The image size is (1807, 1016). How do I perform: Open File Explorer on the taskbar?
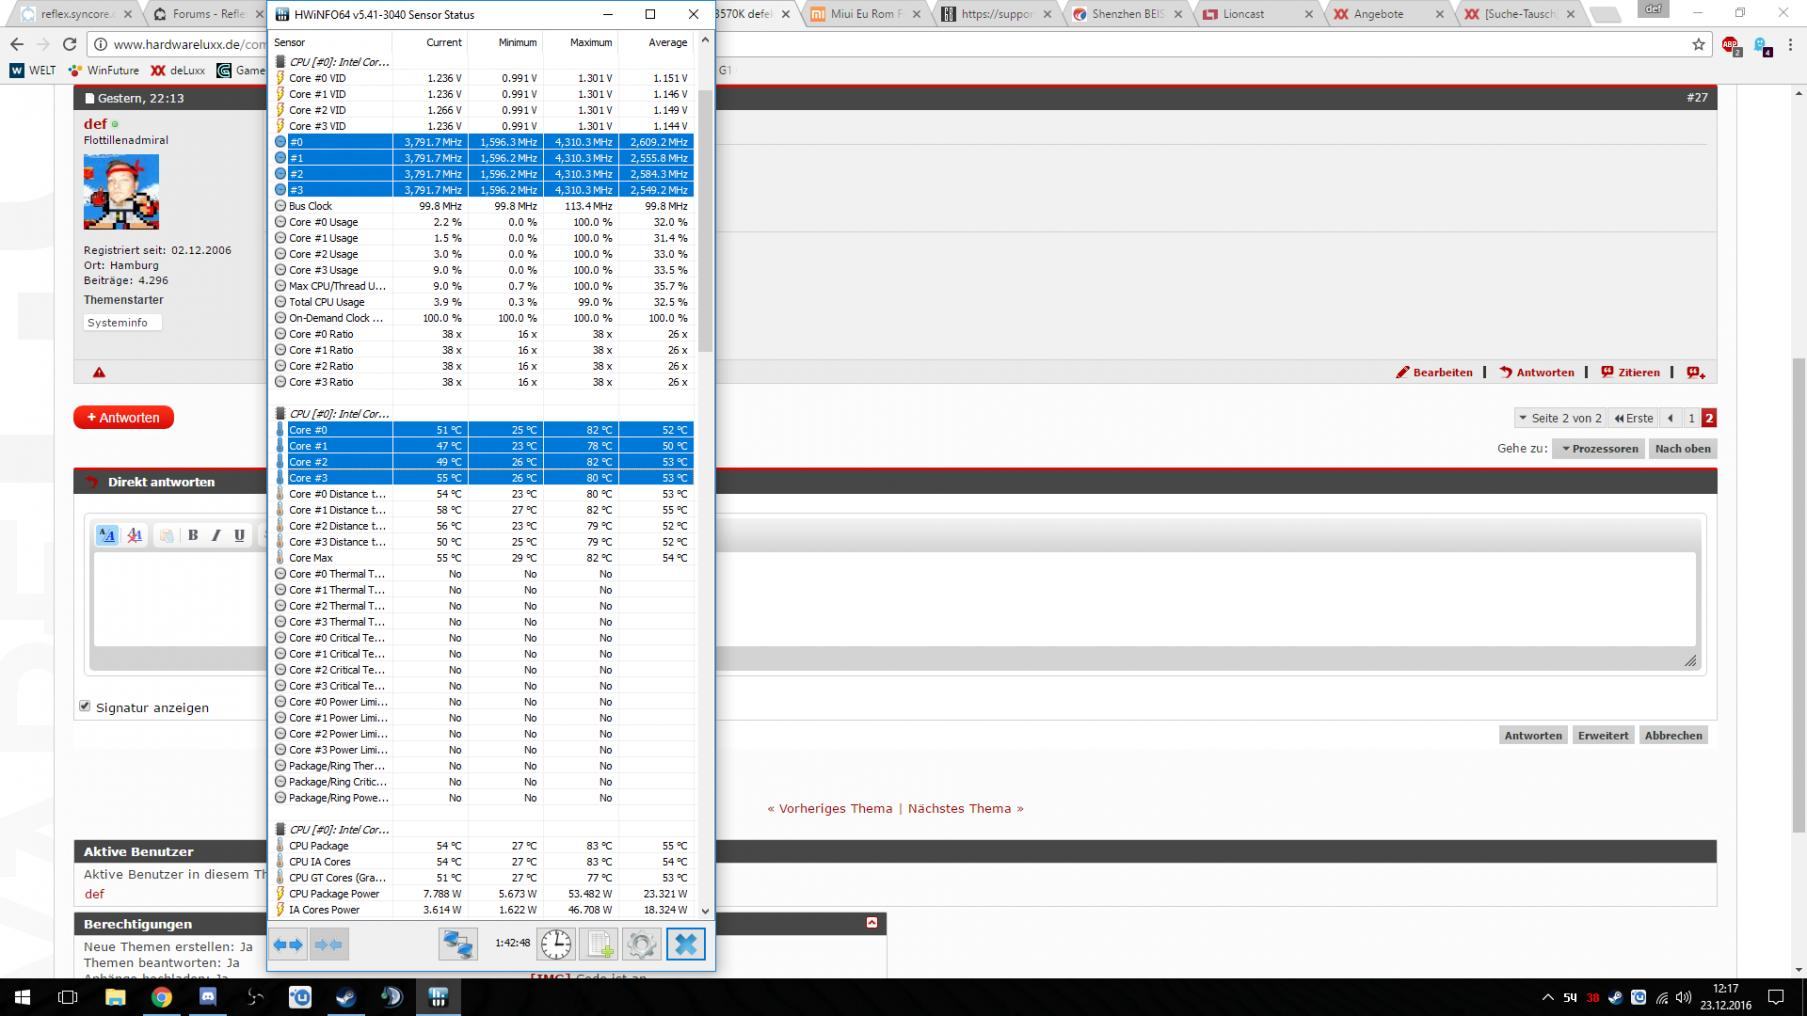pos(115,997)
